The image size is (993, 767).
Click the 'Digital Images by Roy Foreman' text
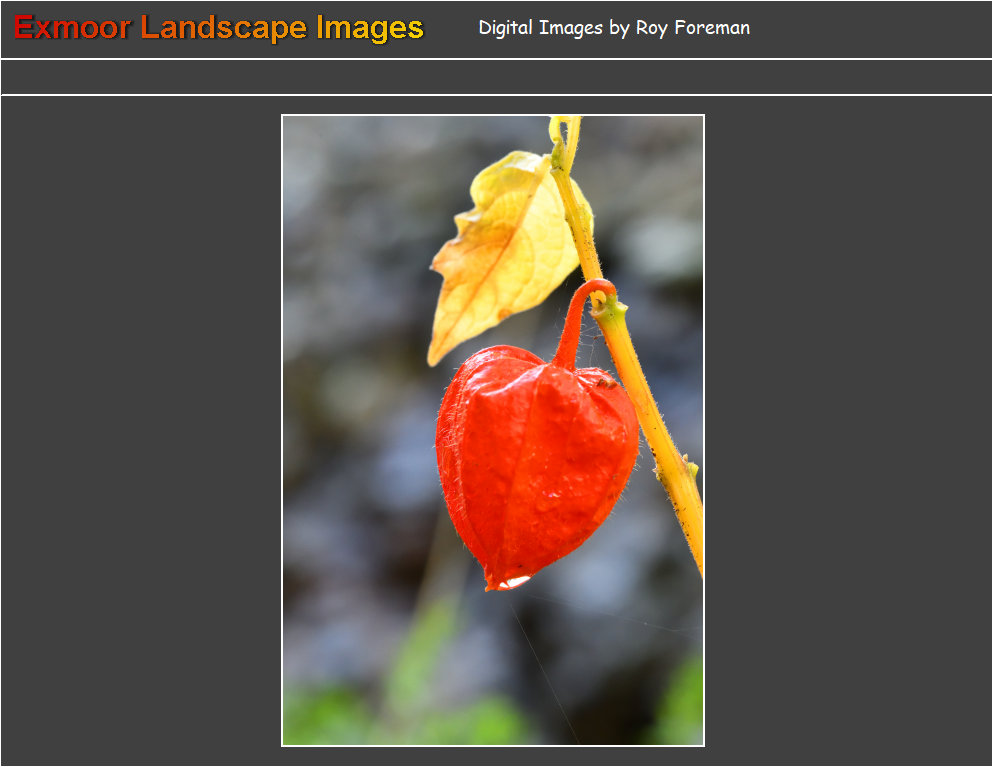(x=614, y=28)
